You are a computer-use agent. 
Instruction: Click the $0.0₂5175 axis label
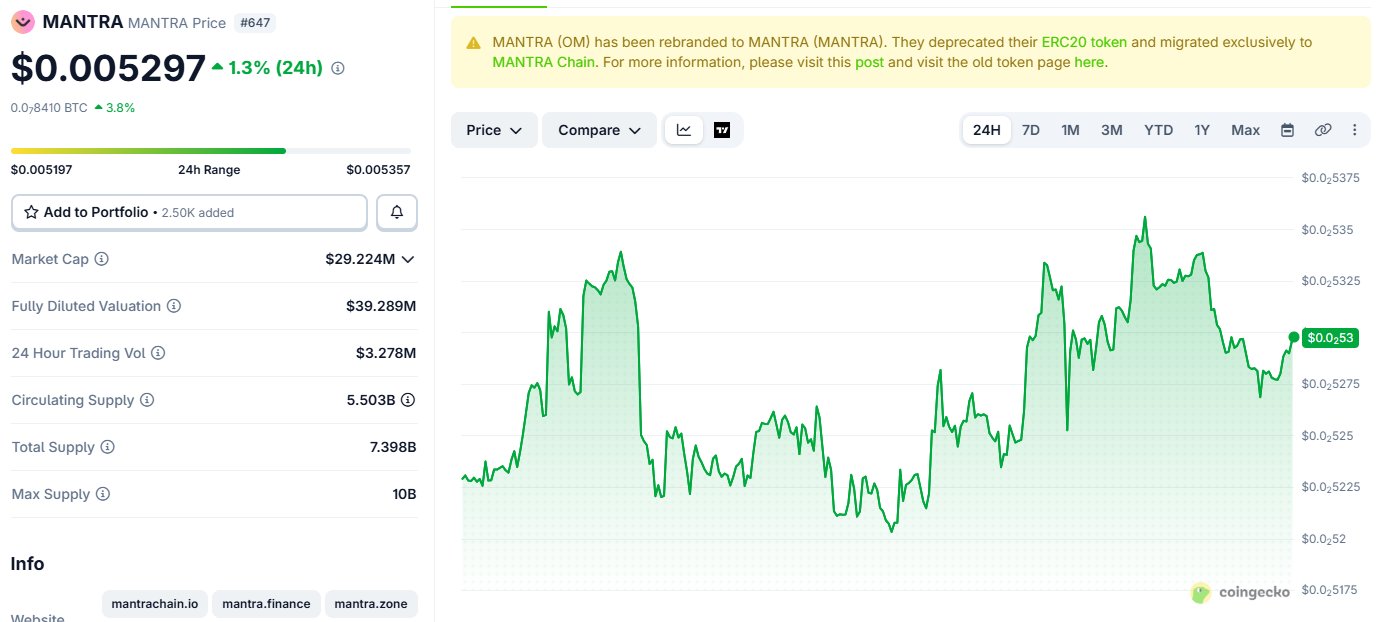1330,590
